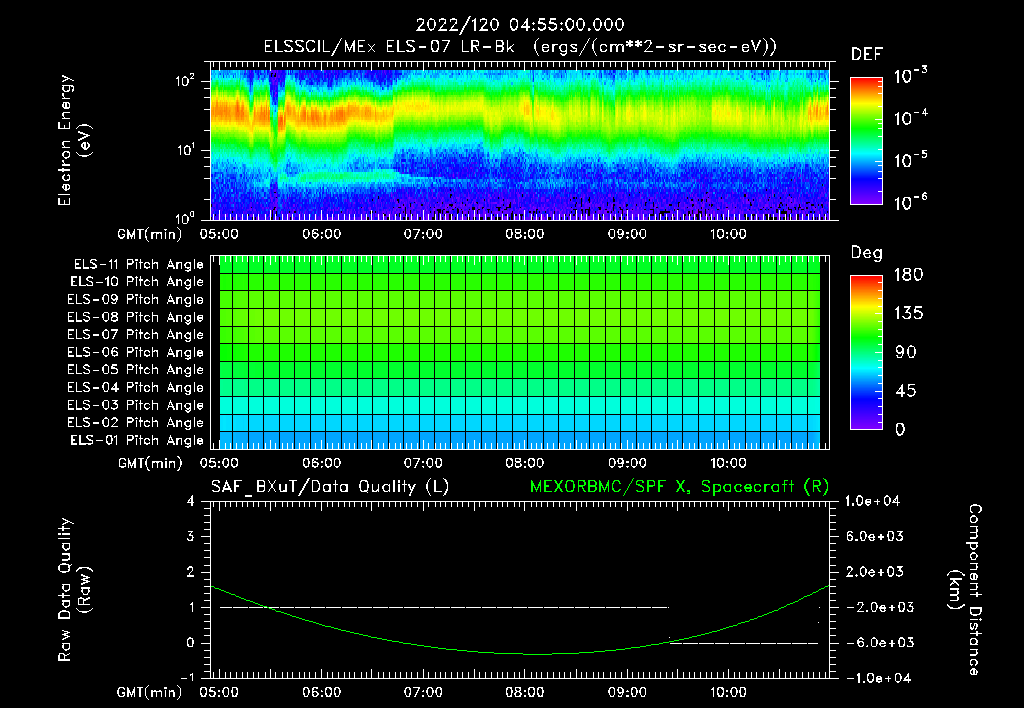Select the ELS-02 Pitch Angle row label
Viewport: 1024px width, 708px height.
pyautogui.click(x=136, y=423)
